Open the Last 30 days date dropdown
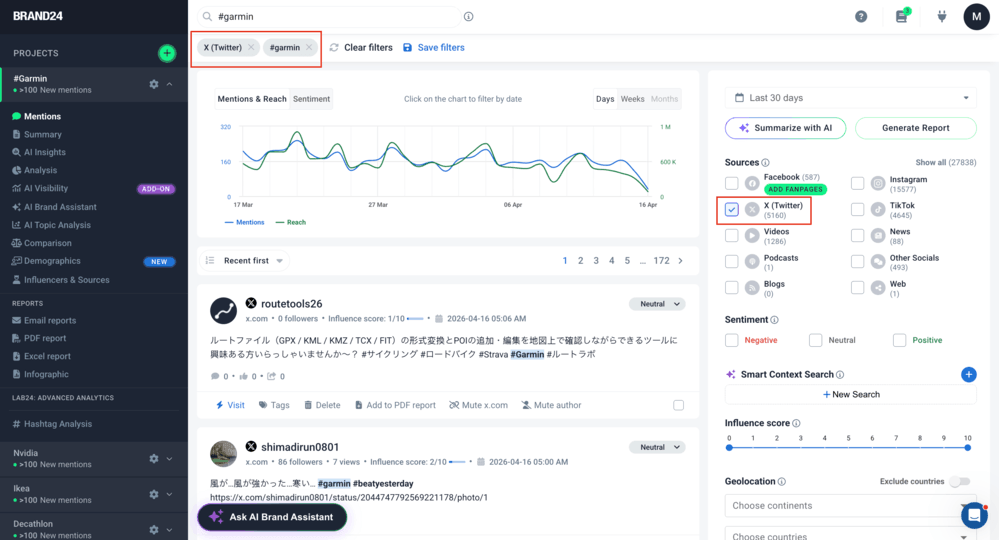This screenshot has height=540, width=999. 851,98
